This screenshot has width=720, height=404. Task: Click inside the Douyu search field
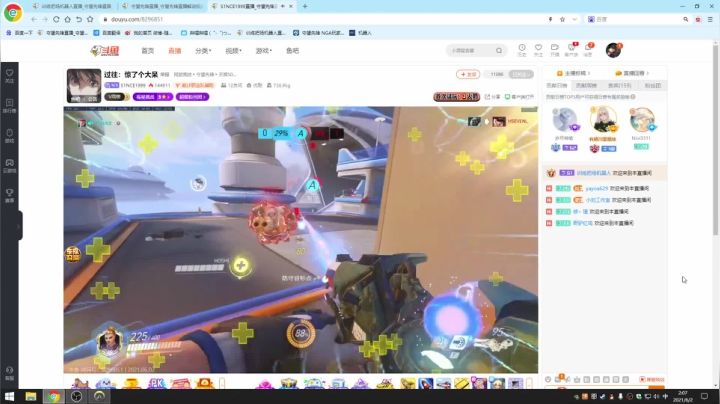[x=471, y=50]
